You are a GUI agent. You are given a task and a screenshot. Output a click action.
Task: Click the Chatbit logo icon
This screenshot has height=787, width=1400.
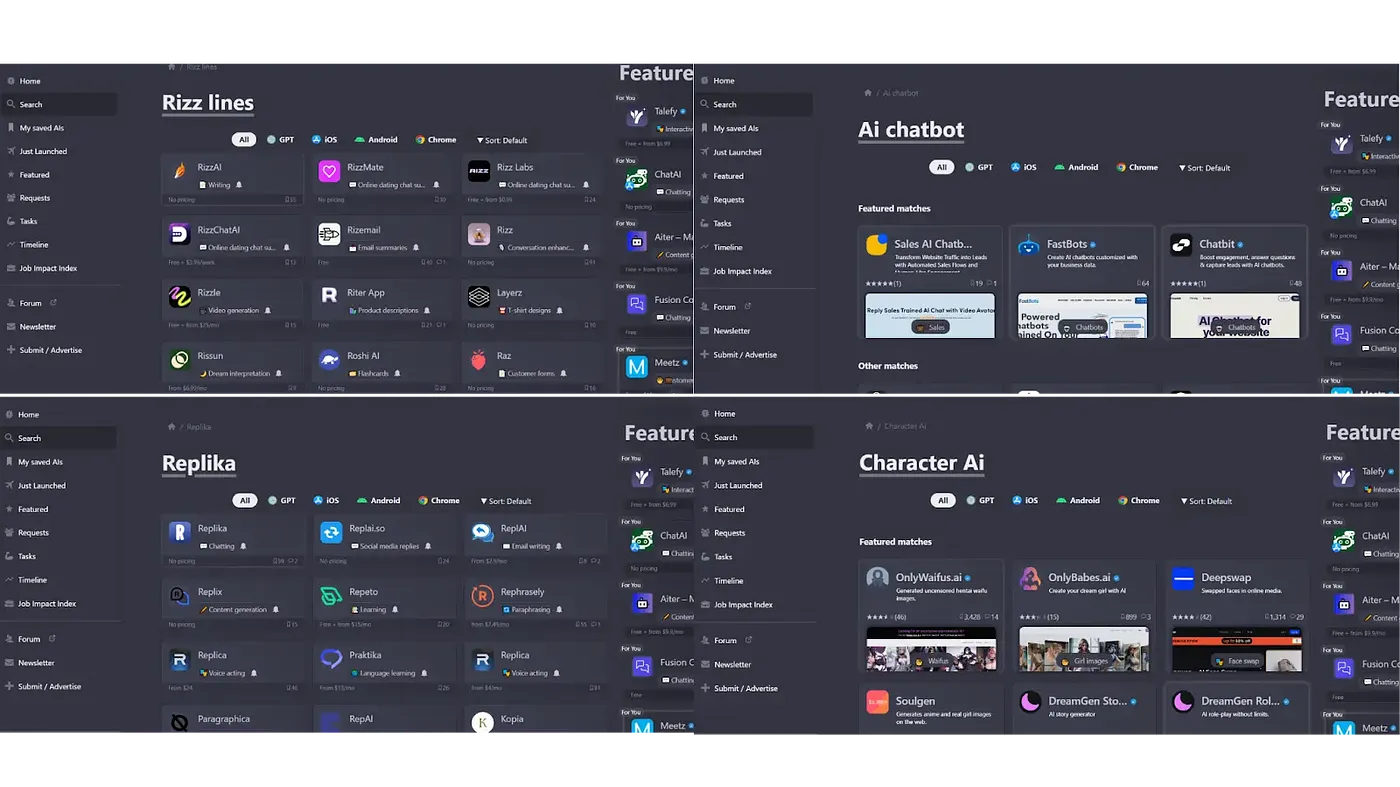(1181, 246)
